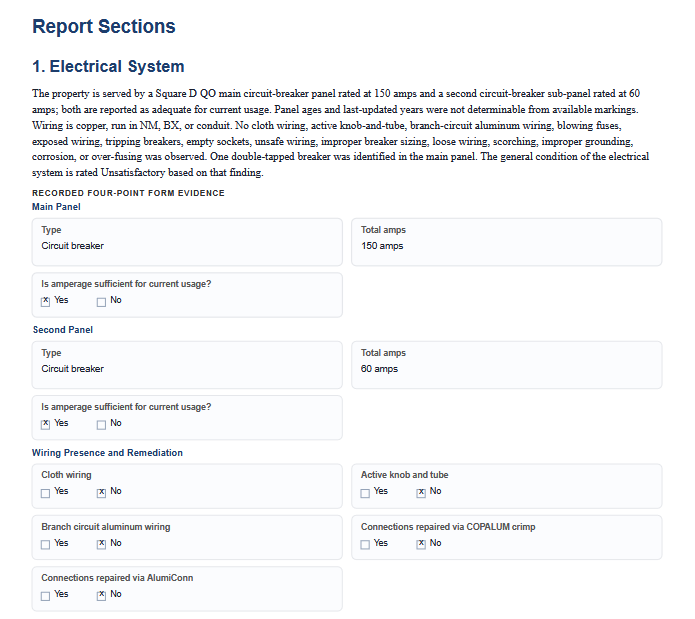Click the 150 amps value
The width and height of the screenshot is (695, 619).
[382, 246]
